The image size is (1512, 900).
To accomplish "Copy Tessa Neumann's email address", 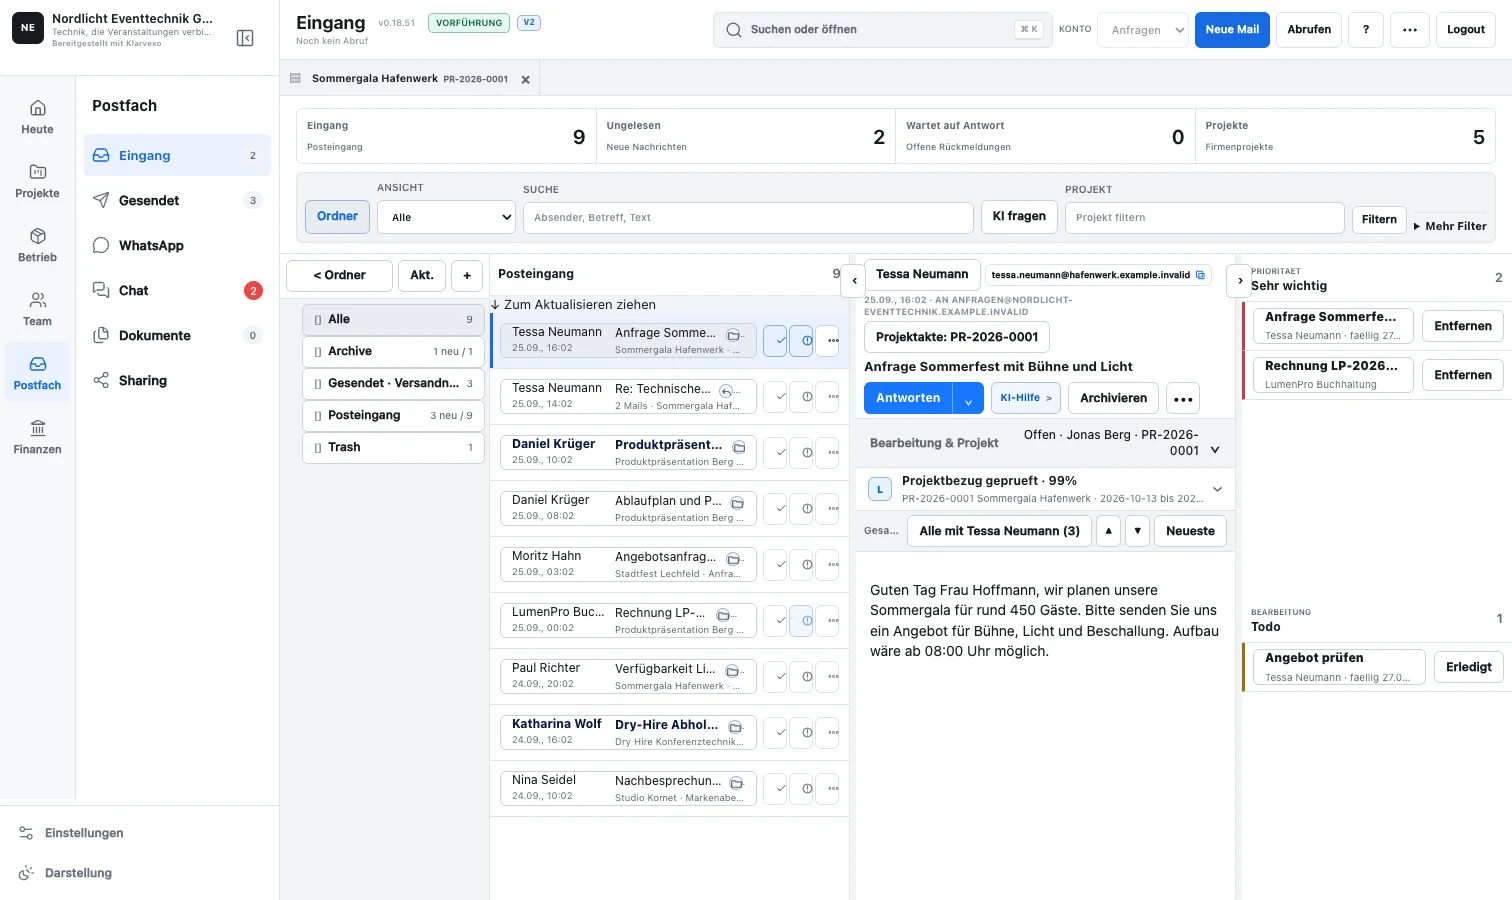I will coord(1201,275).
